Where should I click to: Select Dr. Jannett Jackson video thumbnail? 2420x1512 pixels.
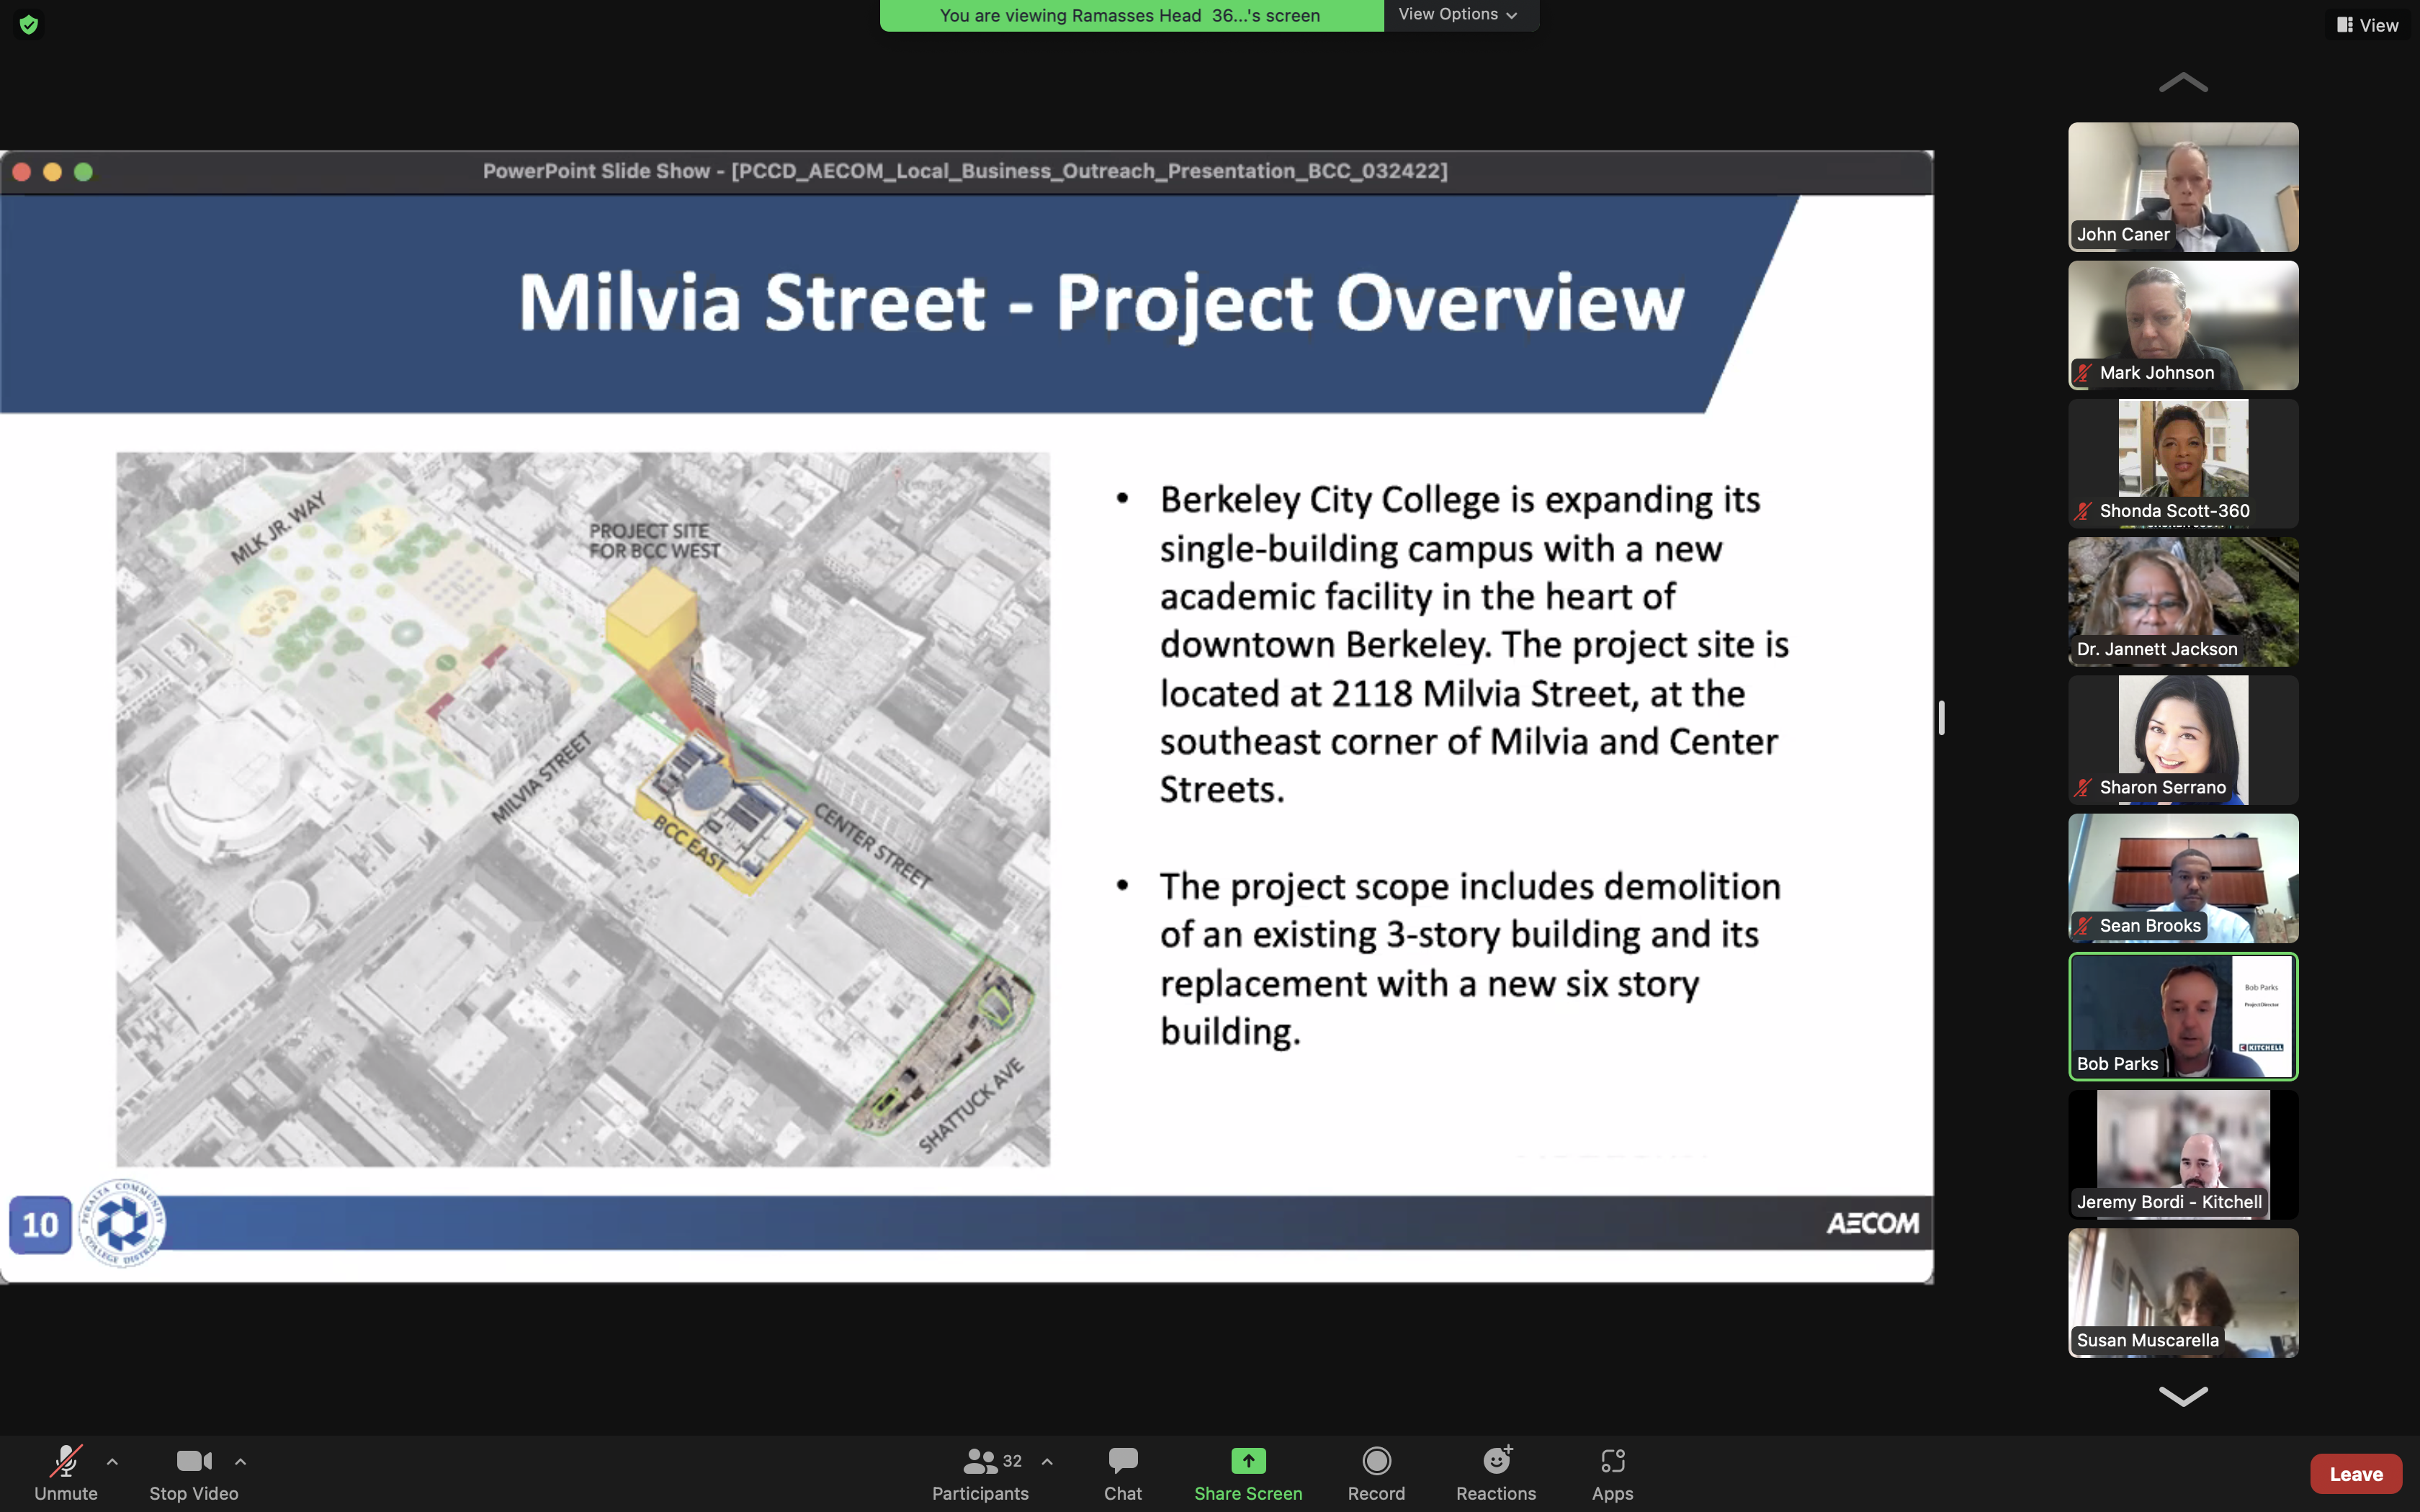tap(2183, 601)
